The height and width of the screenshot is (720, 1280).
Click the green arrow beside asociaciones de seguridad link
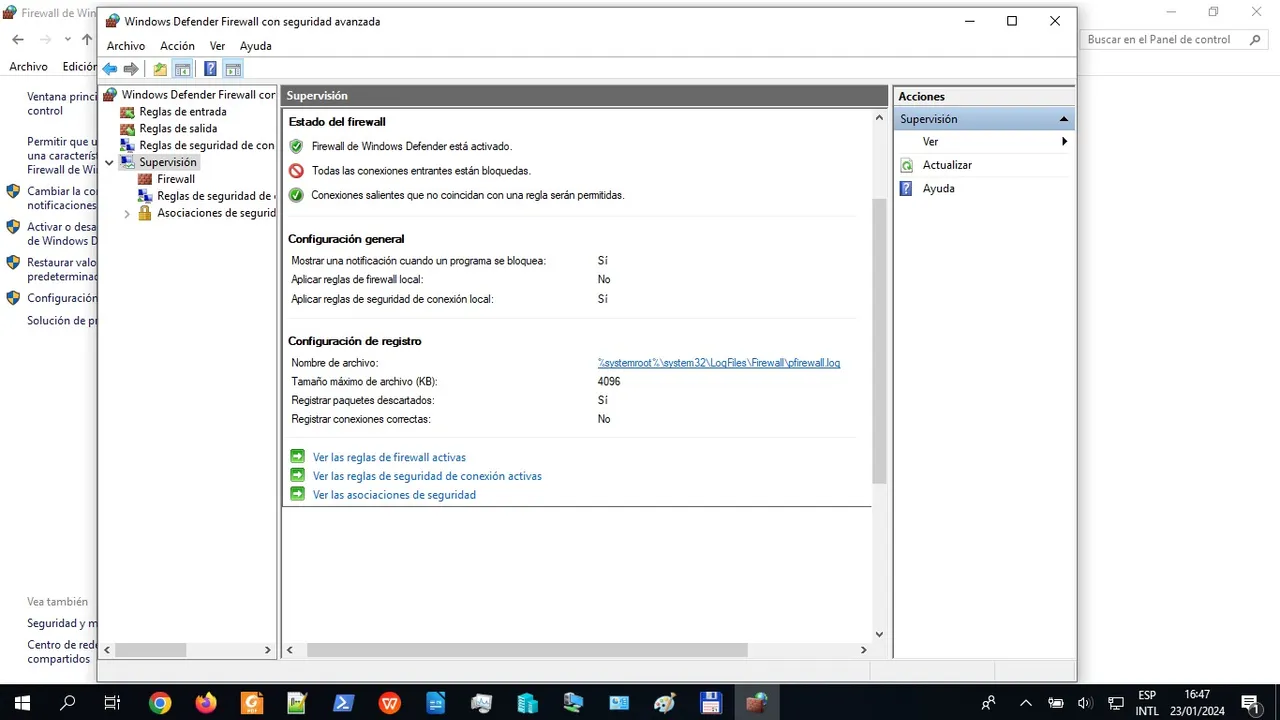pyautogui.click(x=297, y=495)
